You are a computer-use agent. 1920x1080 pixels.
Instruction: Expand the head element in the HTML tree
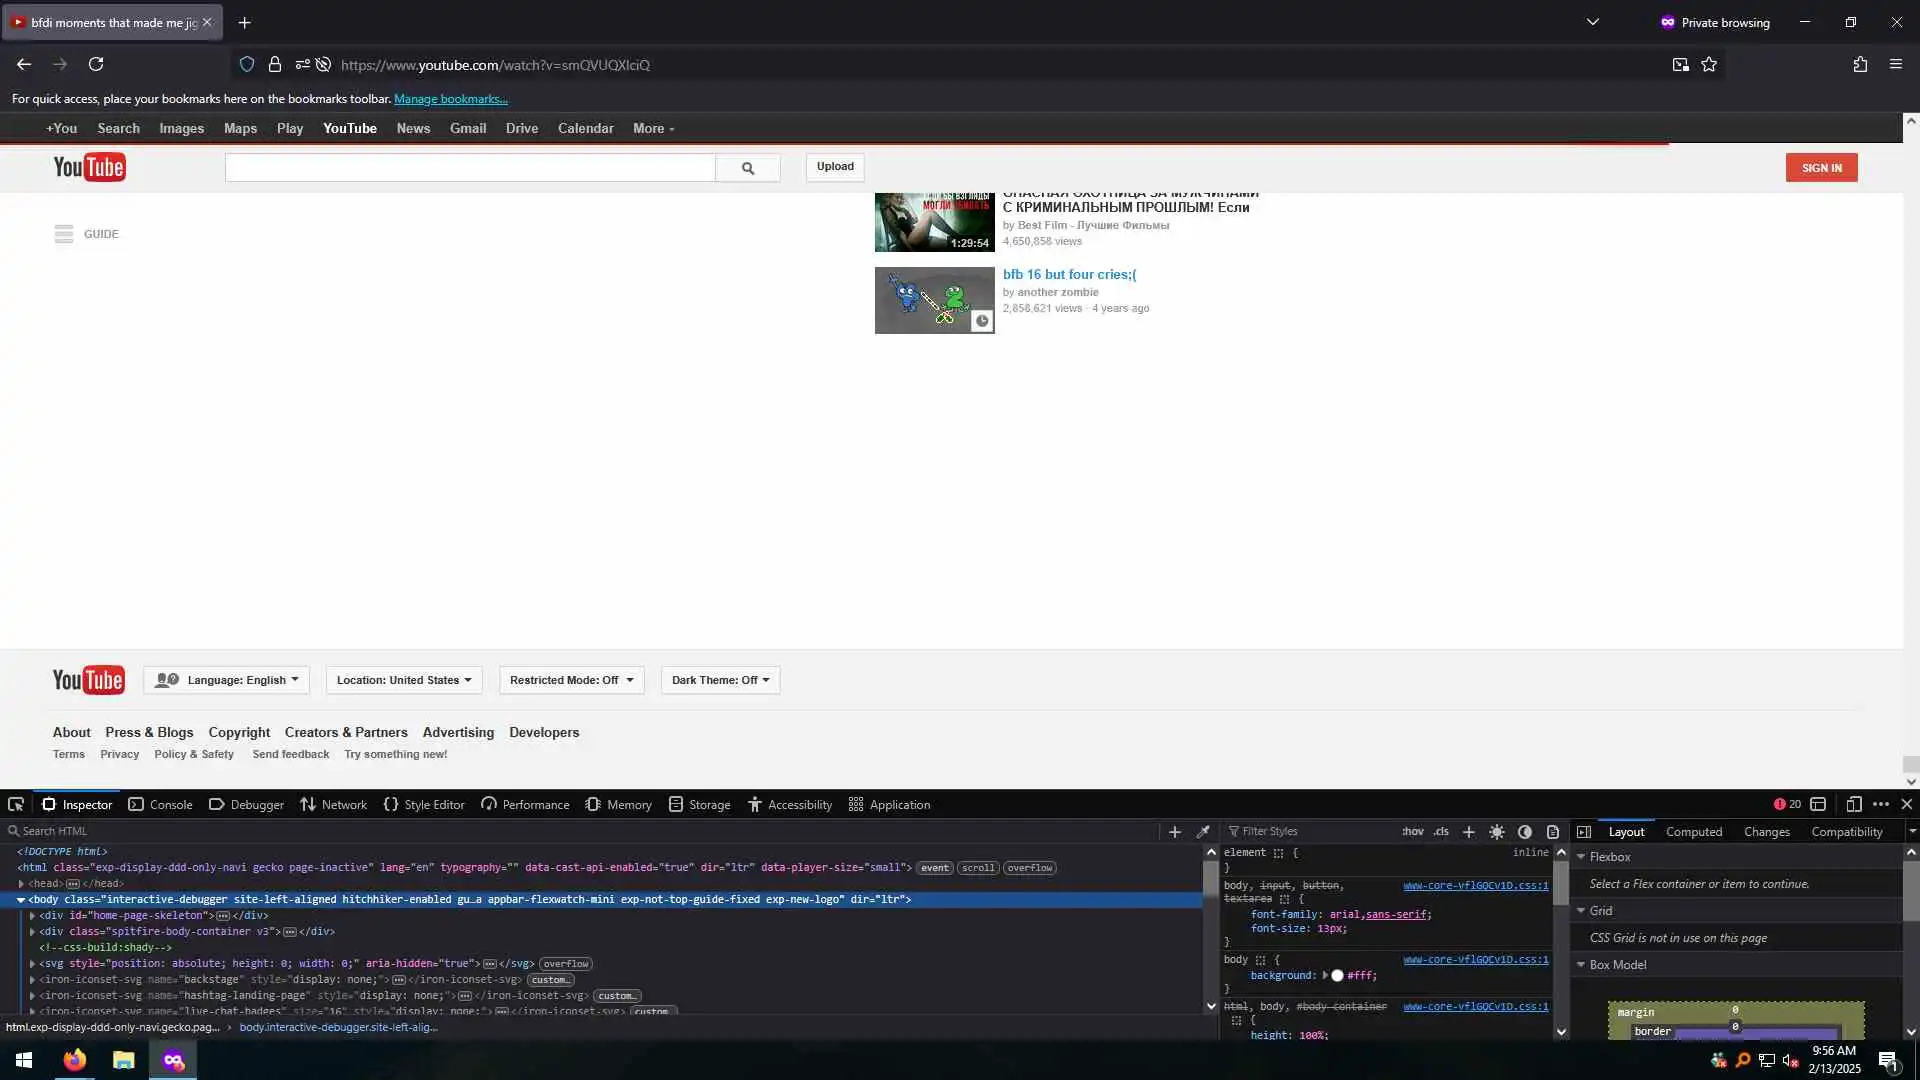tap(21, 884)
